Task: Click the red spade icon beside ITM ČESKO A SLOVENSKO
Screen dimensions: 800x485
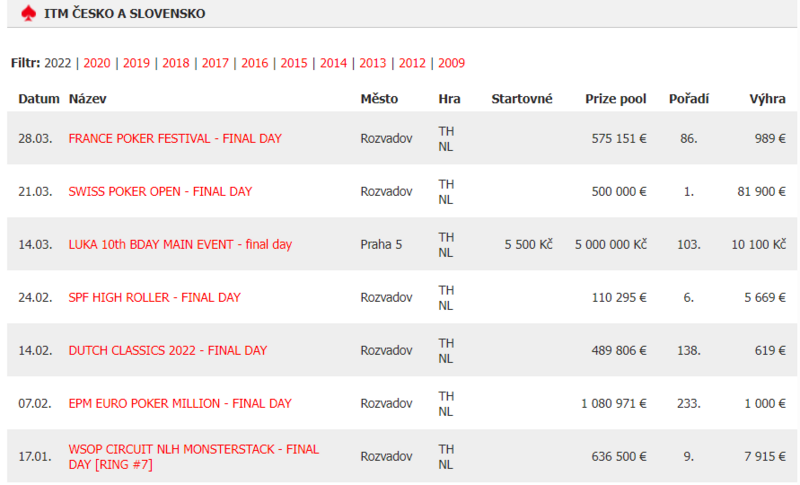Action: tap(29, 13)
